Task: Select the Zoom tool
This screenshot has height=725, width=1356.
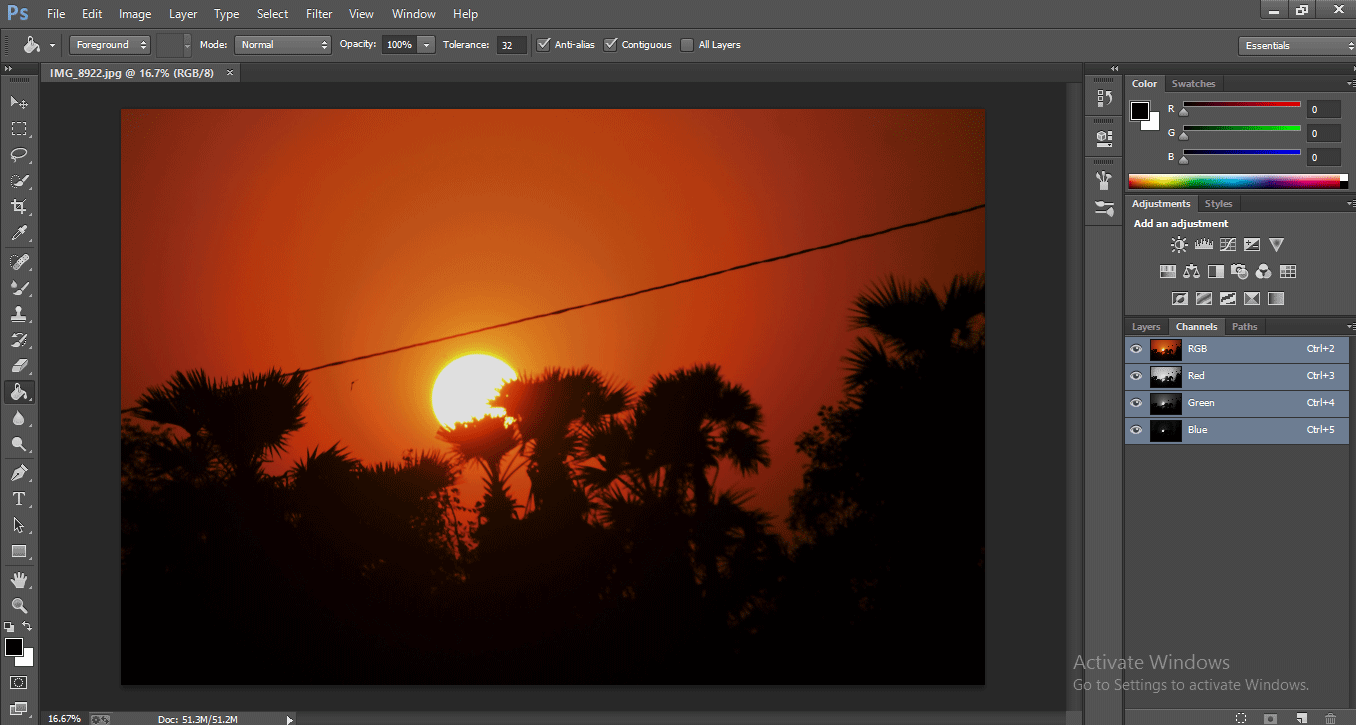Action: pyautogui.click(x=18, y=605)
